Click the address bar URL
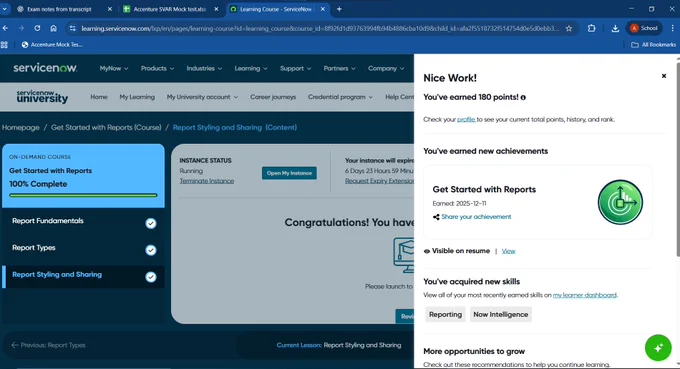 tap(320, 29)
